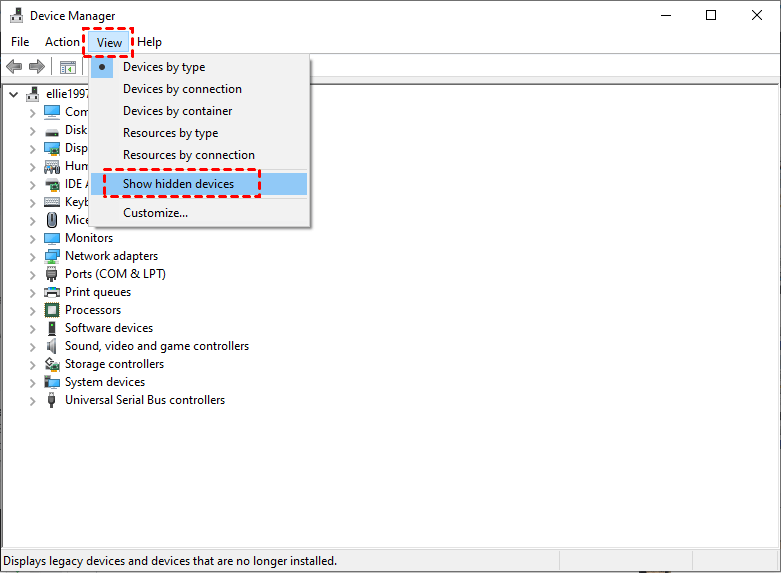Expand the System devices category
The image size is (781, 573).
33,383
